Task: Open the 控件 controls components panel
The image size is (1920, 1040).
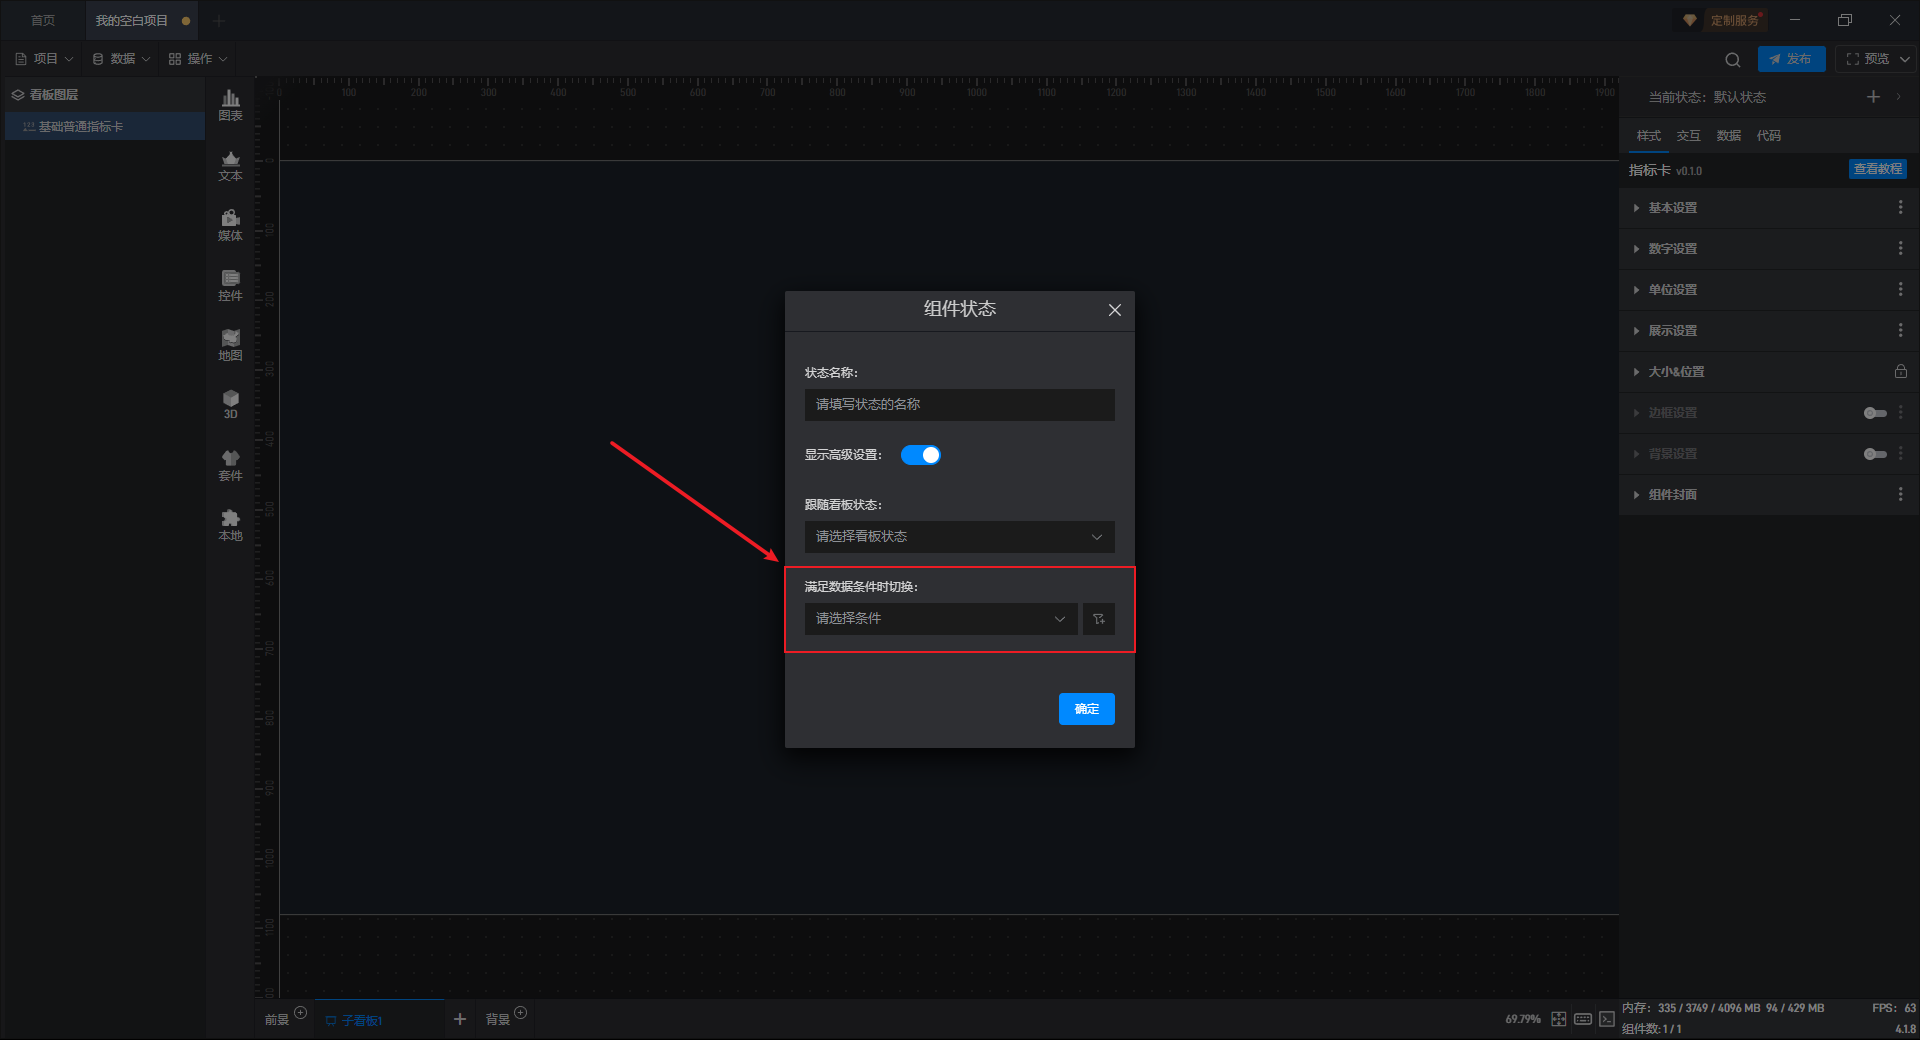Action: pyautogui.click(x=230, y=285)
